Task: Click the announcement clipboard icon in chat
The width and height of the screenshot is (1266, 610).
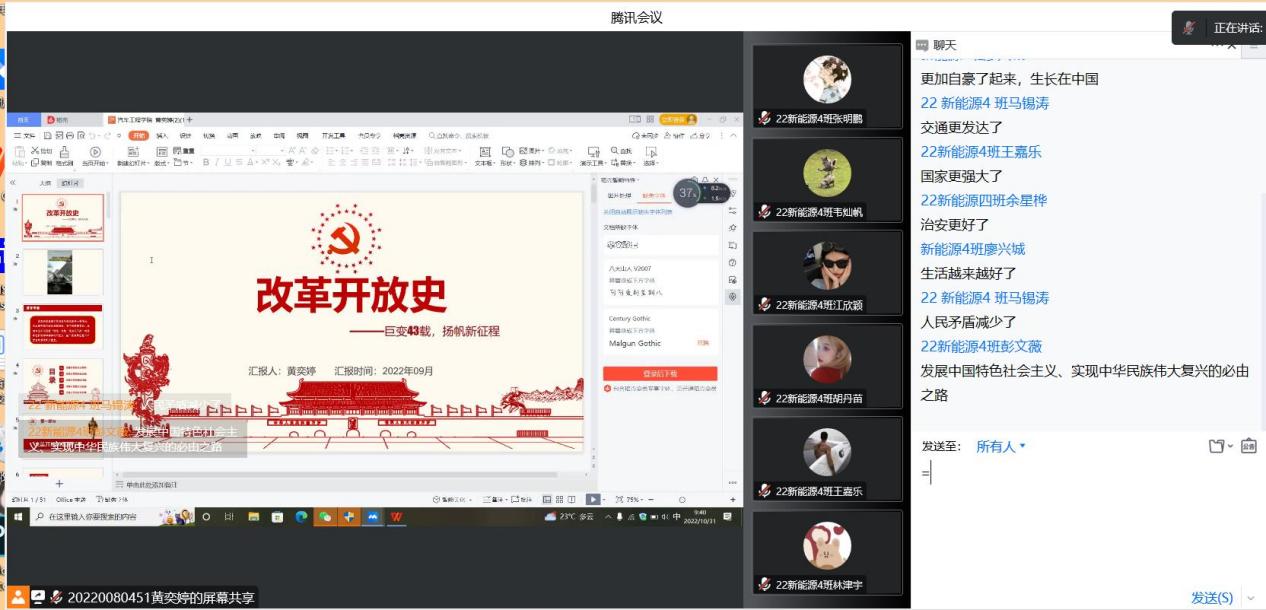Action: click(x=1248, y=446)
